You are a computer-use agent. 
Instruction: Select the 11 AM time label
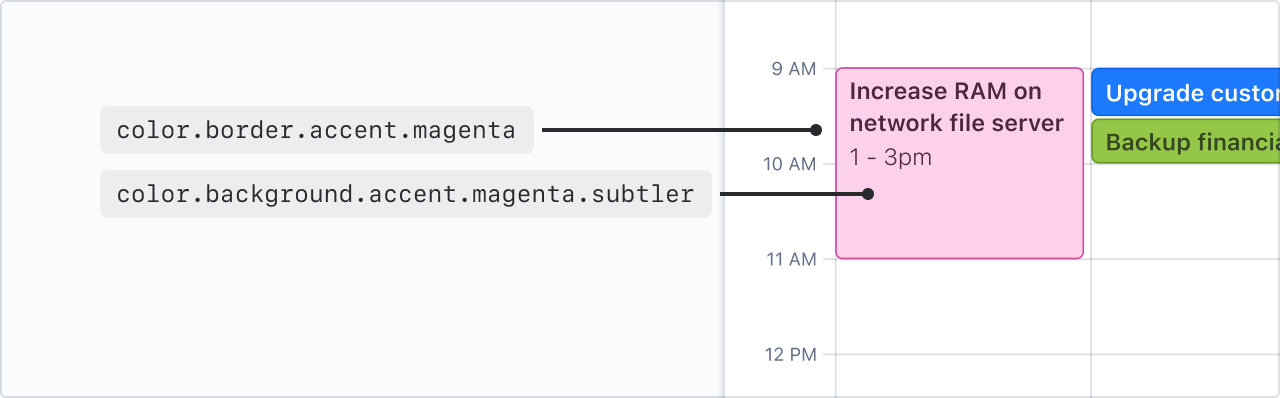790,259
